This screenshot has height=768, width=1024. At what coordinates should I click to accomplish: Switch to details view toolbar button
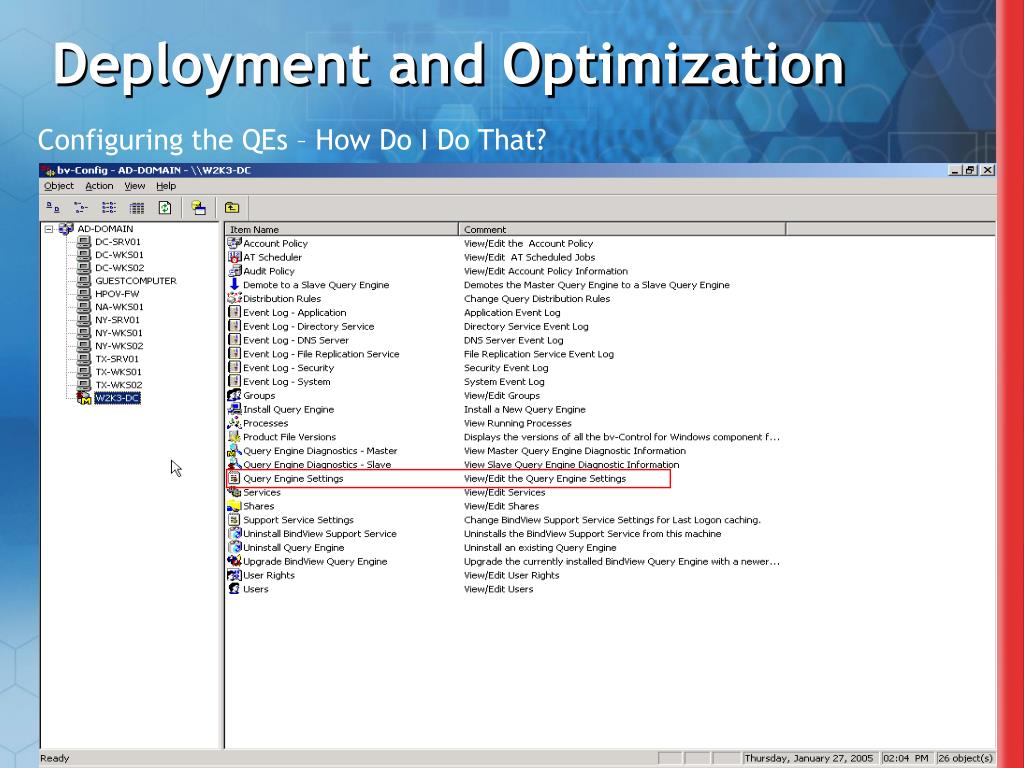137,208
